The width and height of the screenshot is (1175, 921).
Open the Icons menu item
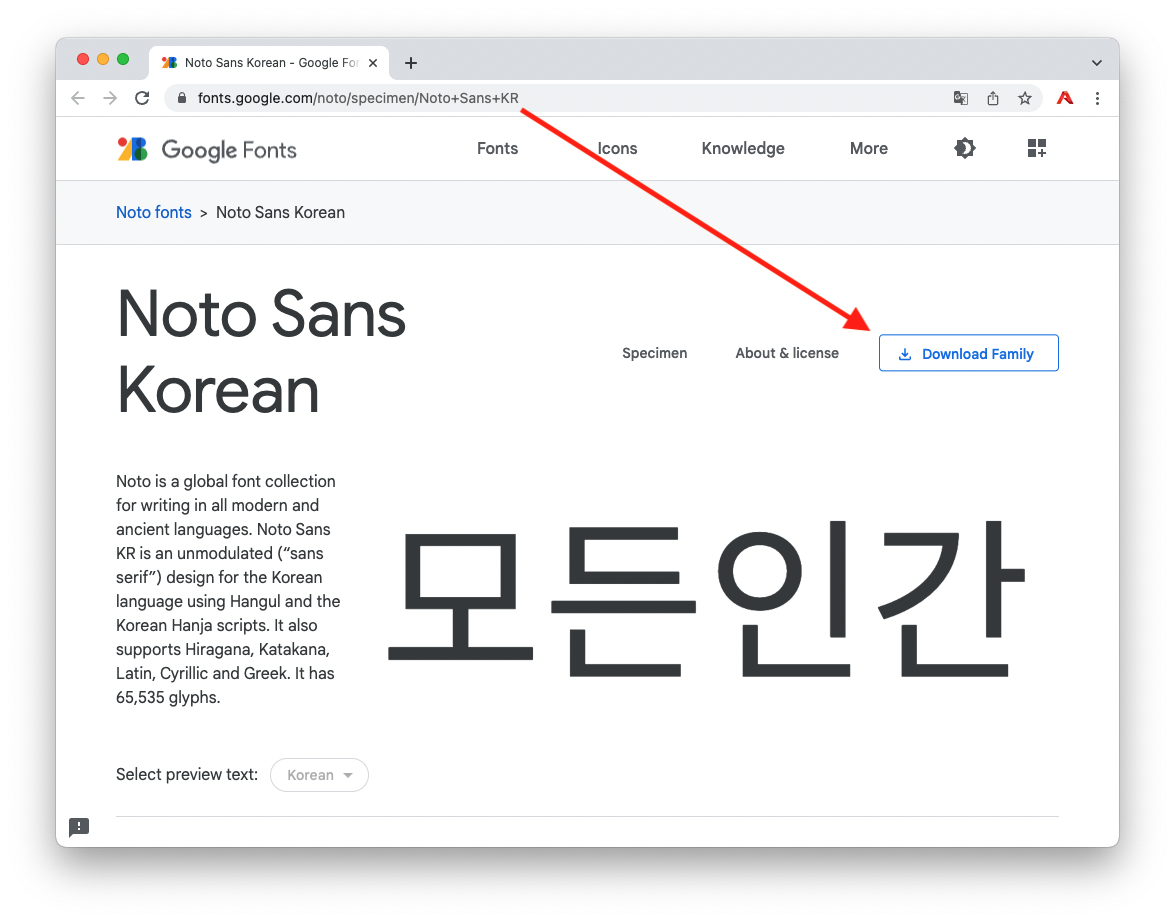pos(617,148)
